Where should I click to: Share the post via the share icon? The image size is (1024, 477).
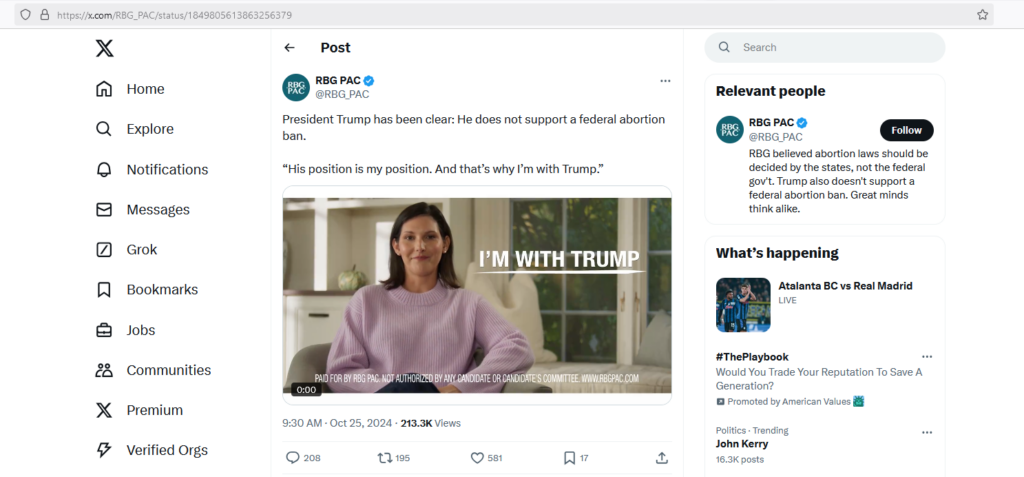[661, 457]
